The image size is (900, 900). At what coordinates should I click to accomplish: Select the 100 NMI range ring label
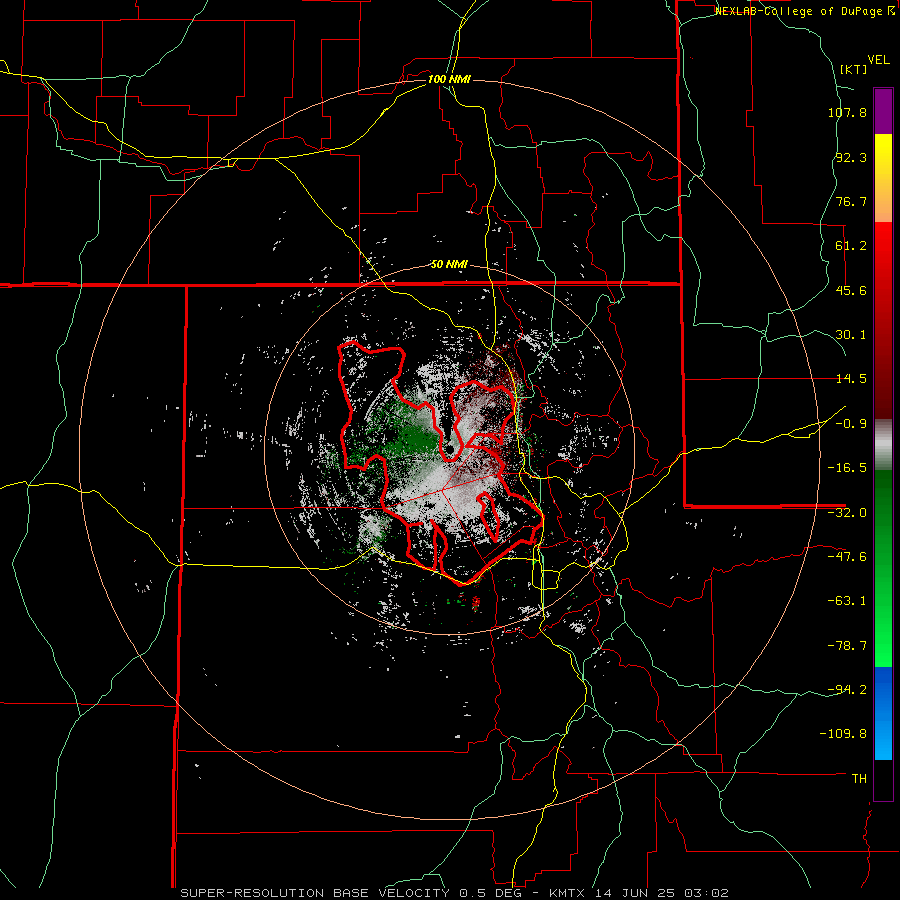pyautogui.click(x=449, y=79)
